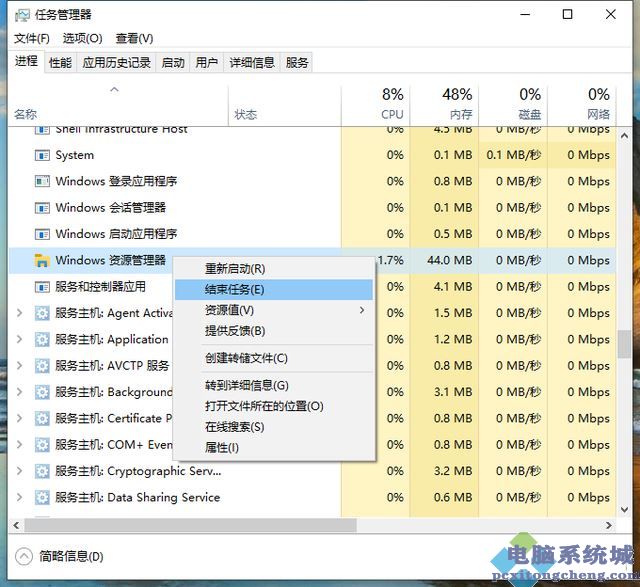Select the Windows 会话管理器 process row
The height and width of the screenshot is (587, 640).
tap(312, 208)
